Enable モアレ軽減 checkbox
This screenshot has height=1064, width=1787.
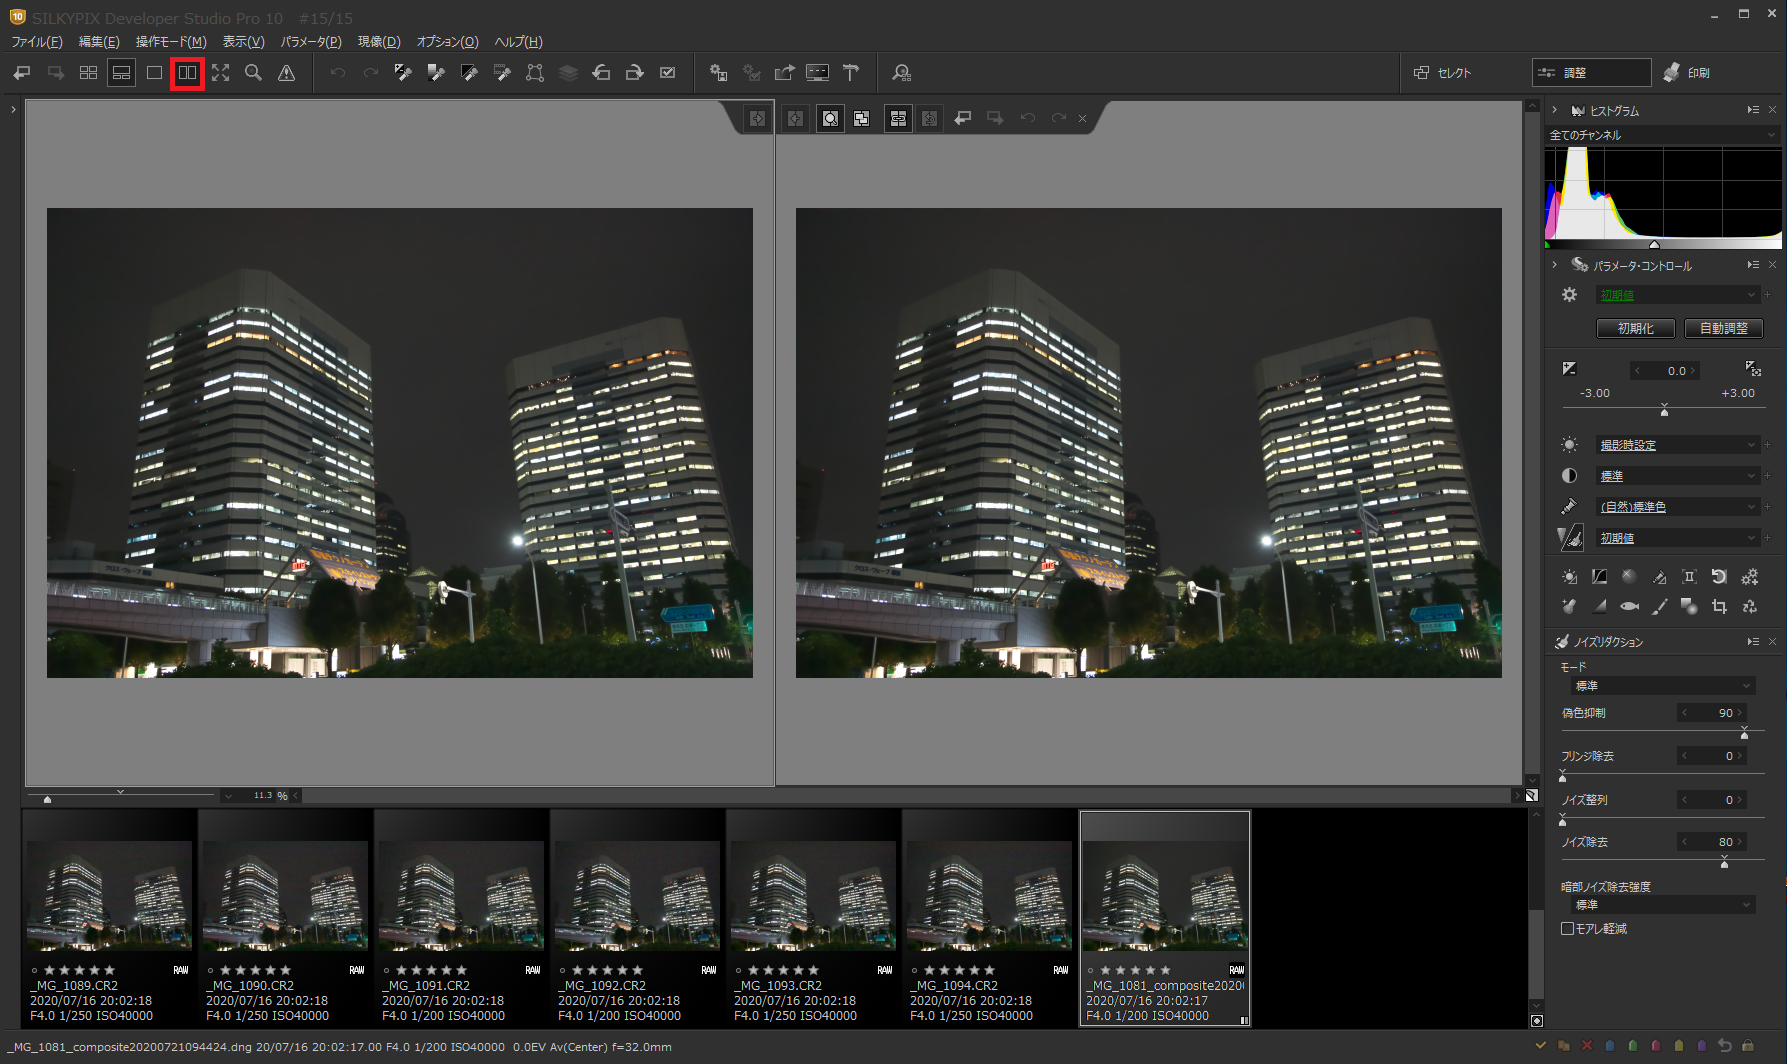pyautogui.click(x=1568, y=929)
